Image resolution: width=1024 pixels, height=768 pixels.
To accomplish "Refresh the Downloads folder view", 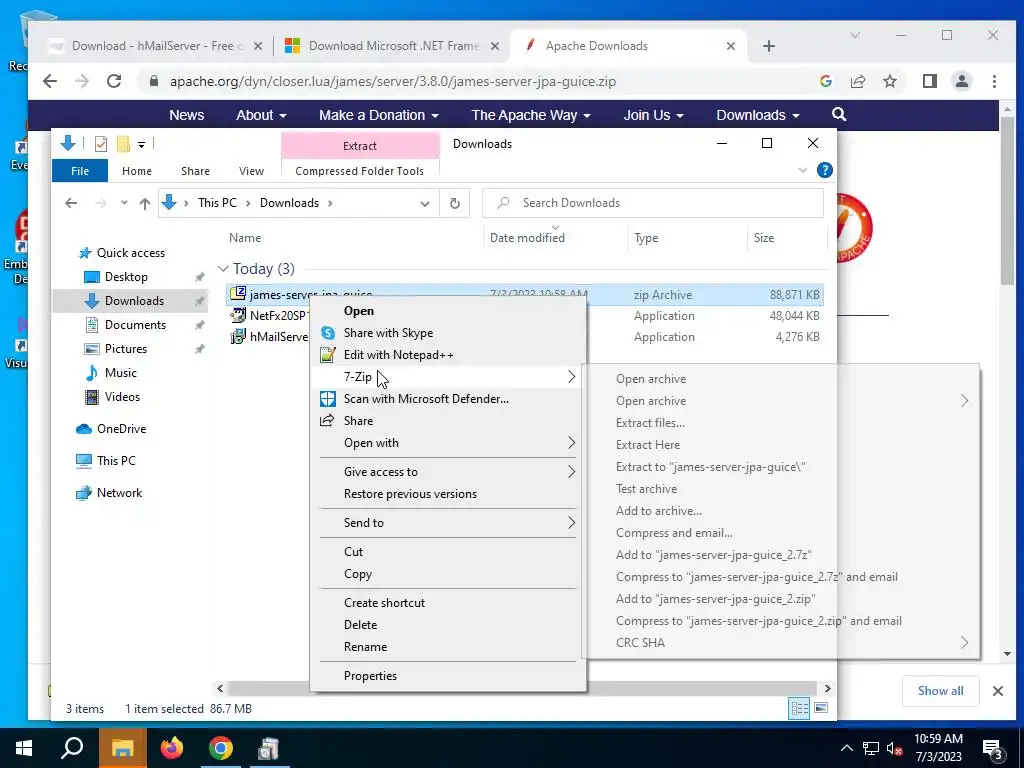I will pos(455,203).
